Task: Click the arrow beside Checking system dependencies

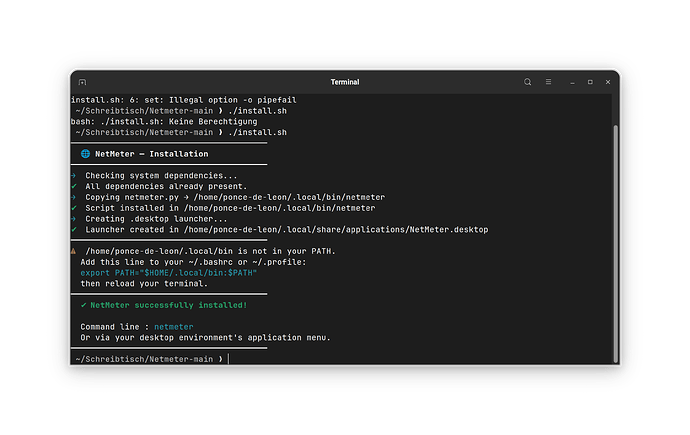Action: point(73,175)
